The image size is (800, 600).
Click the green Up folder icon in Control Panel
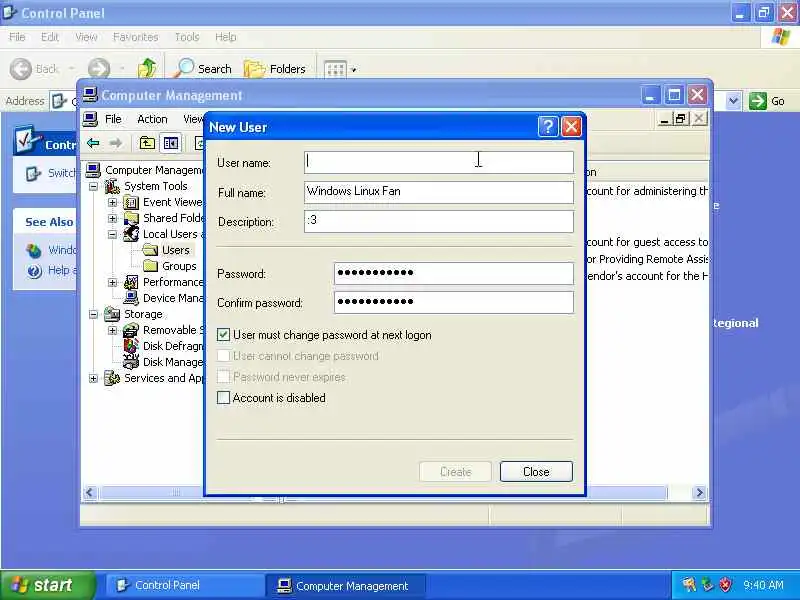tap(147, 68)
